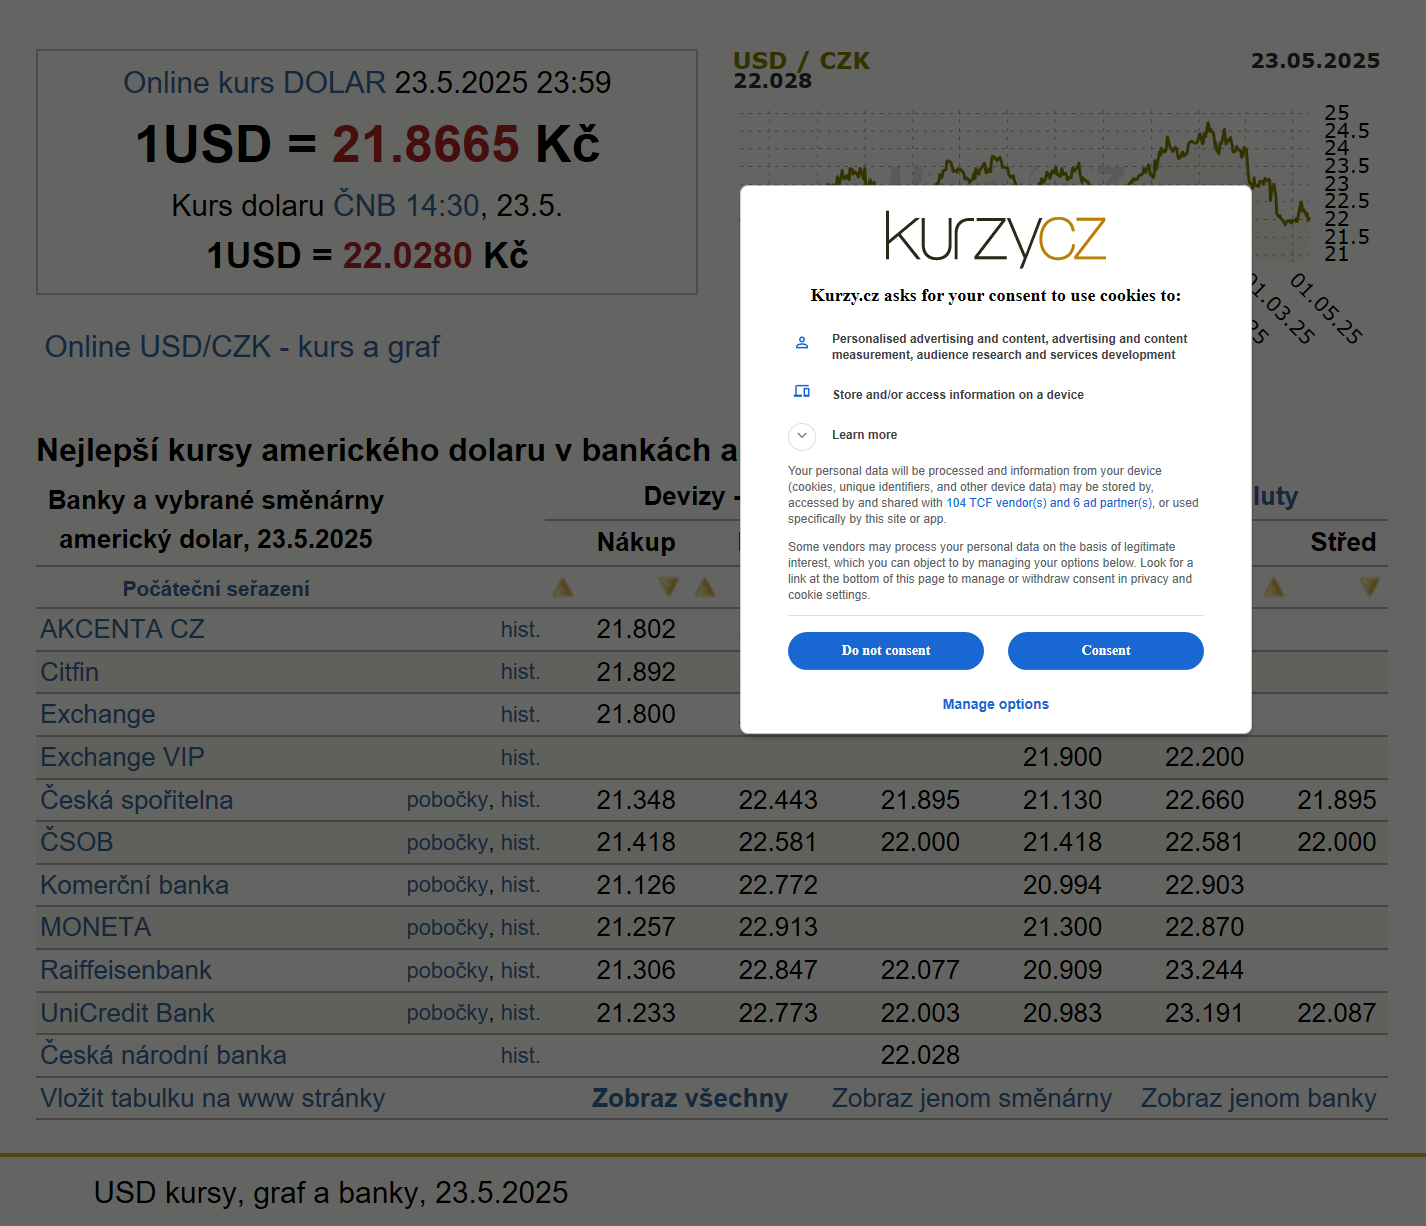Image resolution: width=1426 pixels, height=1226 pixels.
Task: Open Česká národní banka link
Action: pos(163,1055)
